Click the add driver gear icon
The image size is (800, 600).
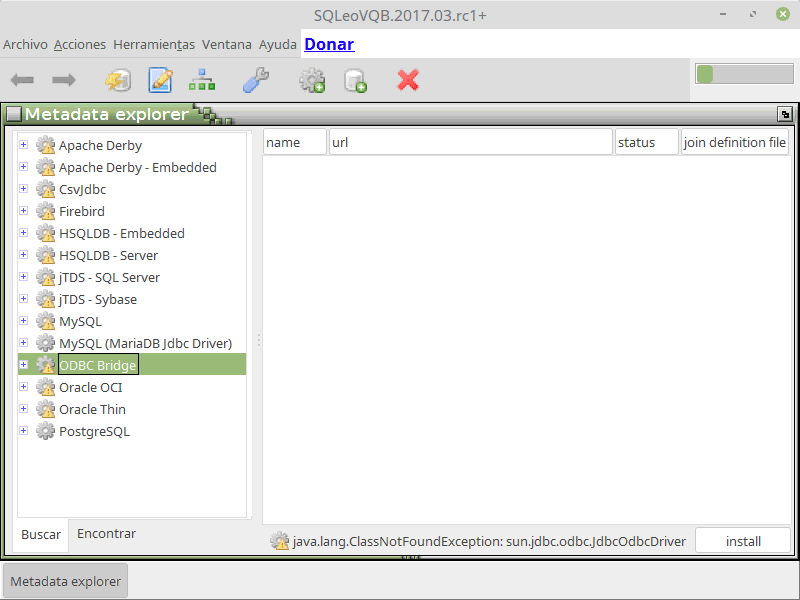pyautogui.click(x=311, y=80)
